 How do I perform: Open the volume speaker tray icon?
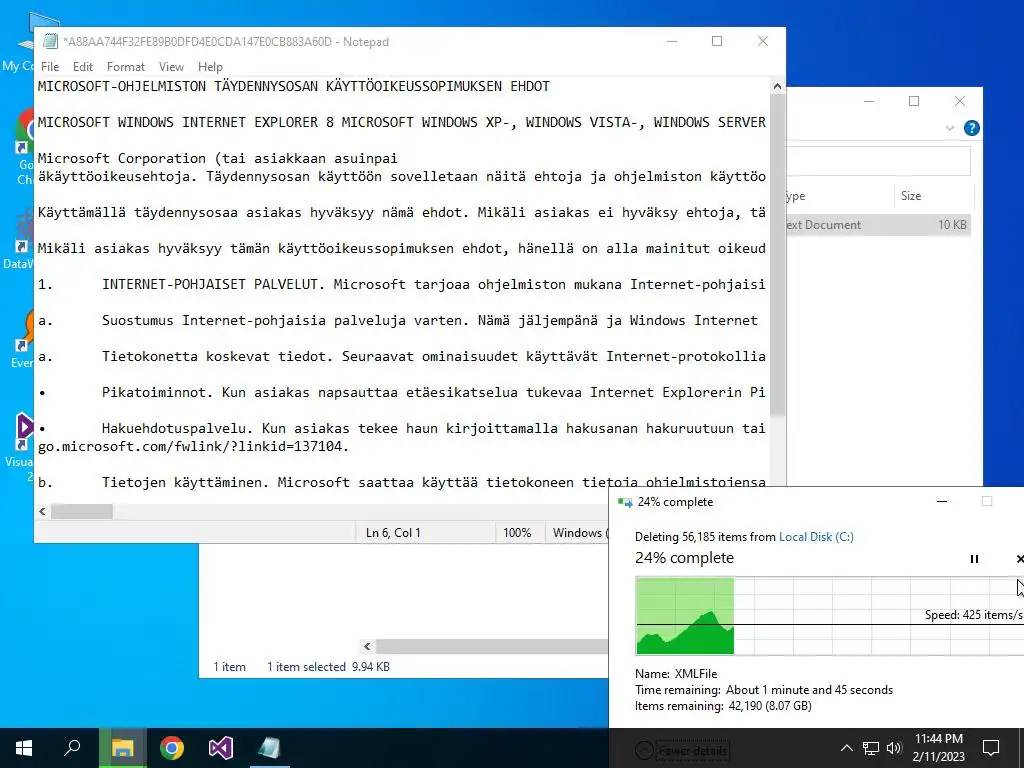pyautogui.click(x=894, y=748)
